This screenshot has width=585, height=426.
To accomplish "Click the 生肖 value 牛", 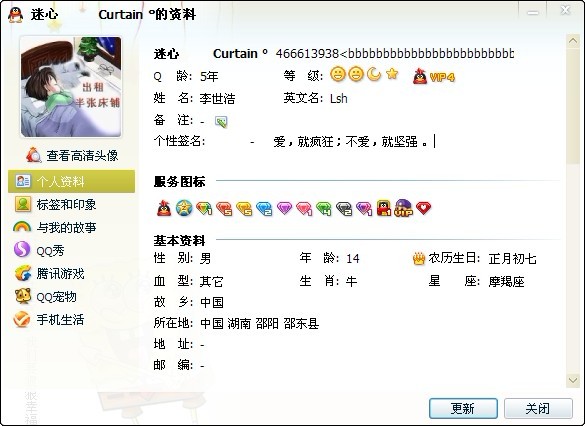I will [x=351, y=281].
